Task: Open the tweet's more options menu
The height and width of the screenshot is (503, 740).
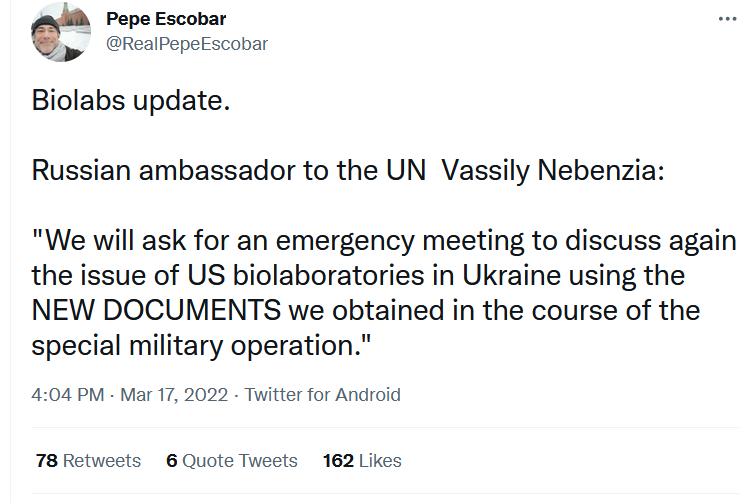Action: click(x=727, y=20)
